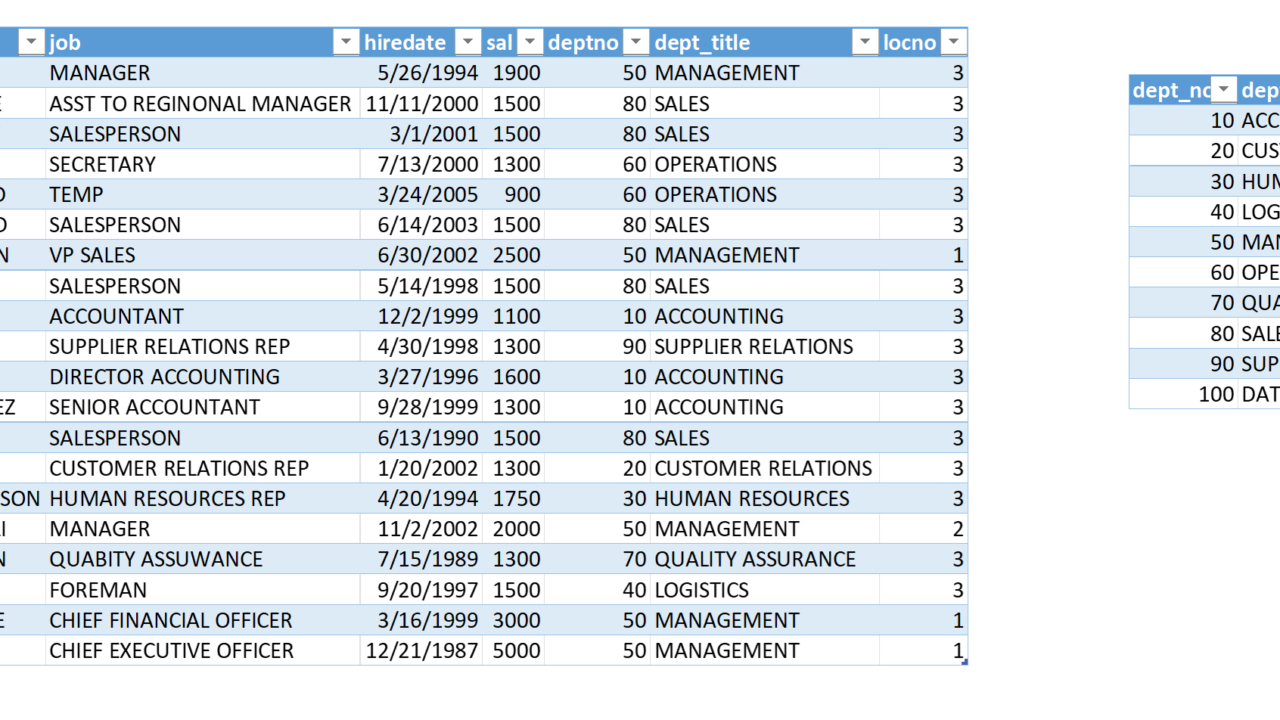
Task: Open the dept_title column filter dropdown
Action: coord(864,42)
